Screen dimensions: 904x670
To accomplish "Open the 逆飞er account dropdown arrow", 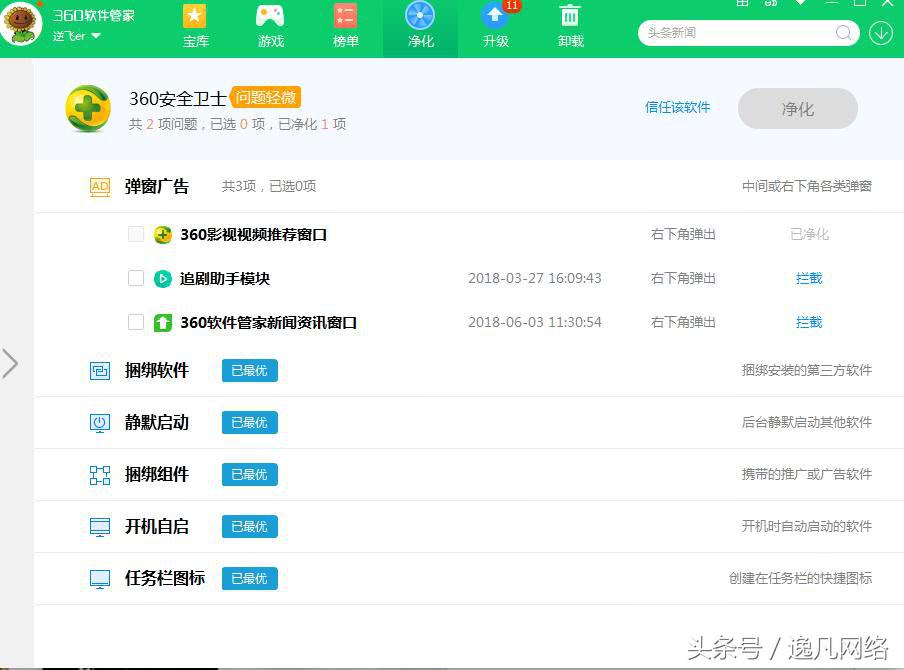I will coord(96,36).
